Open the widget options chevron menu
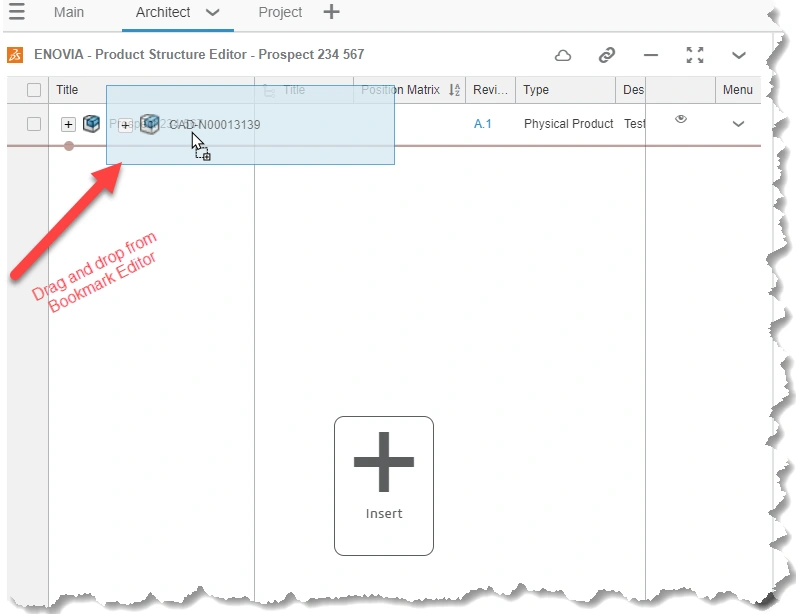This screenshot has width=796, height=614. point(739,55)
